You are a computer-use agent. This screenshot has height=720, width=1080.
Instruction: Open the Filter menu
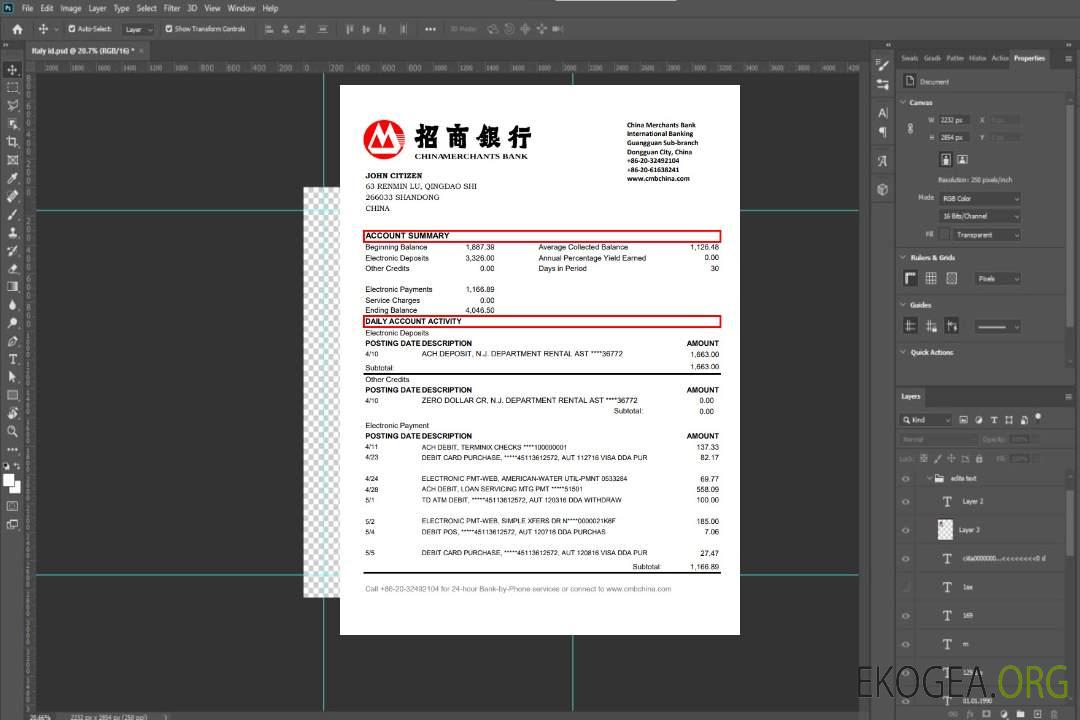pyautogui.click(x=172, y=8)
